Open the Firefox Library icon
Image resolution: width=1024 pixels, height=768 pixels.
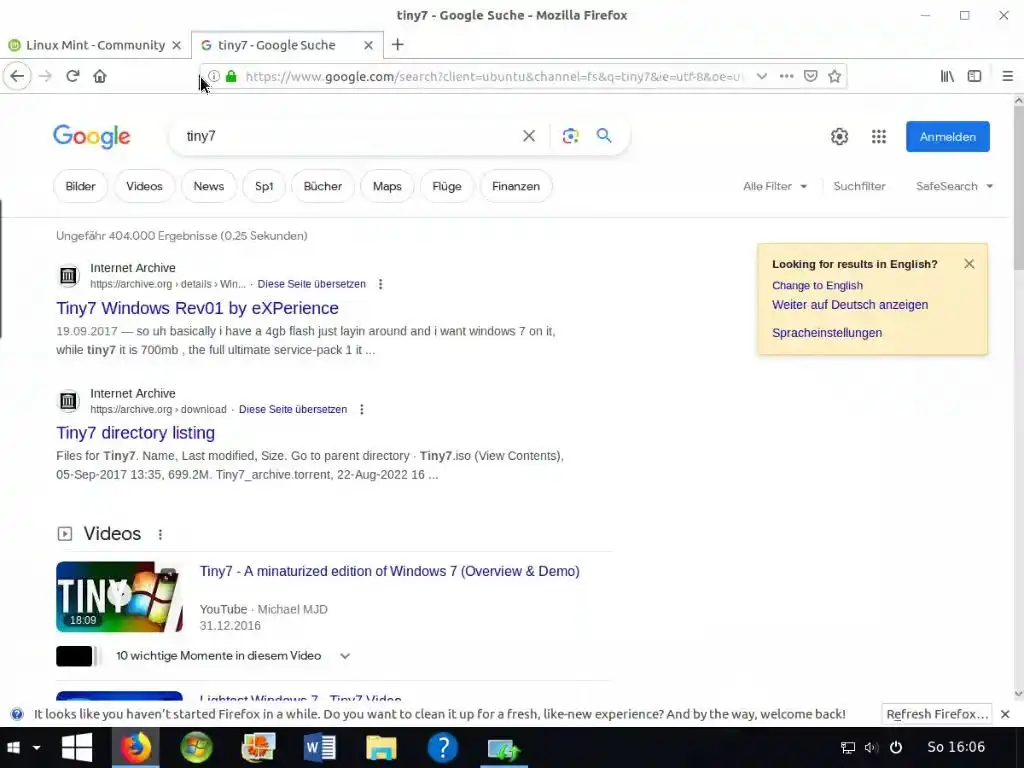click(947, 76)
